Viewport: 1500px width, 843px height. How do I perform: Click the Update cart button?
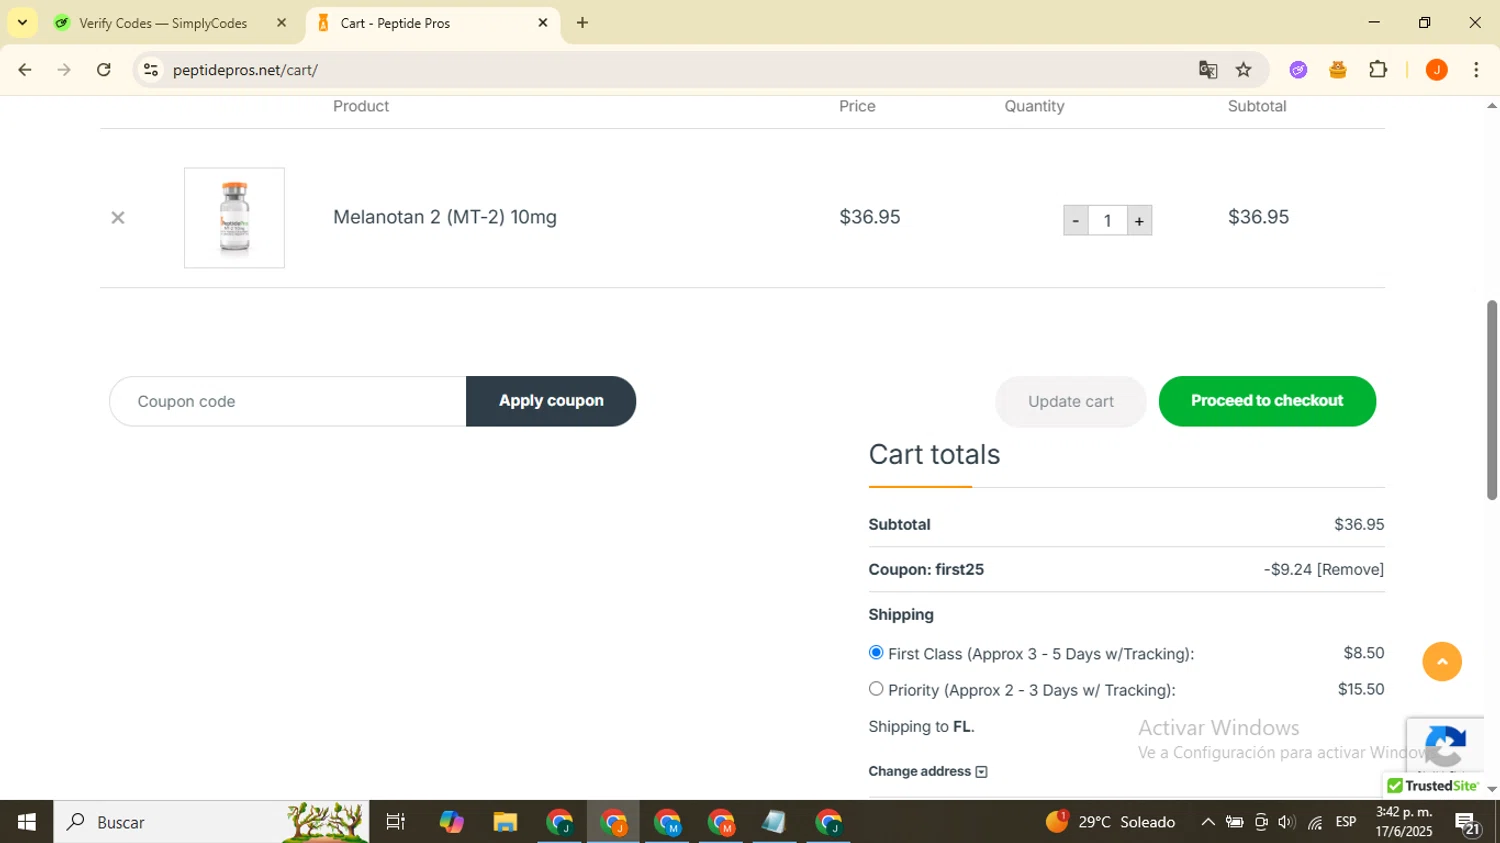(1071, 401)
